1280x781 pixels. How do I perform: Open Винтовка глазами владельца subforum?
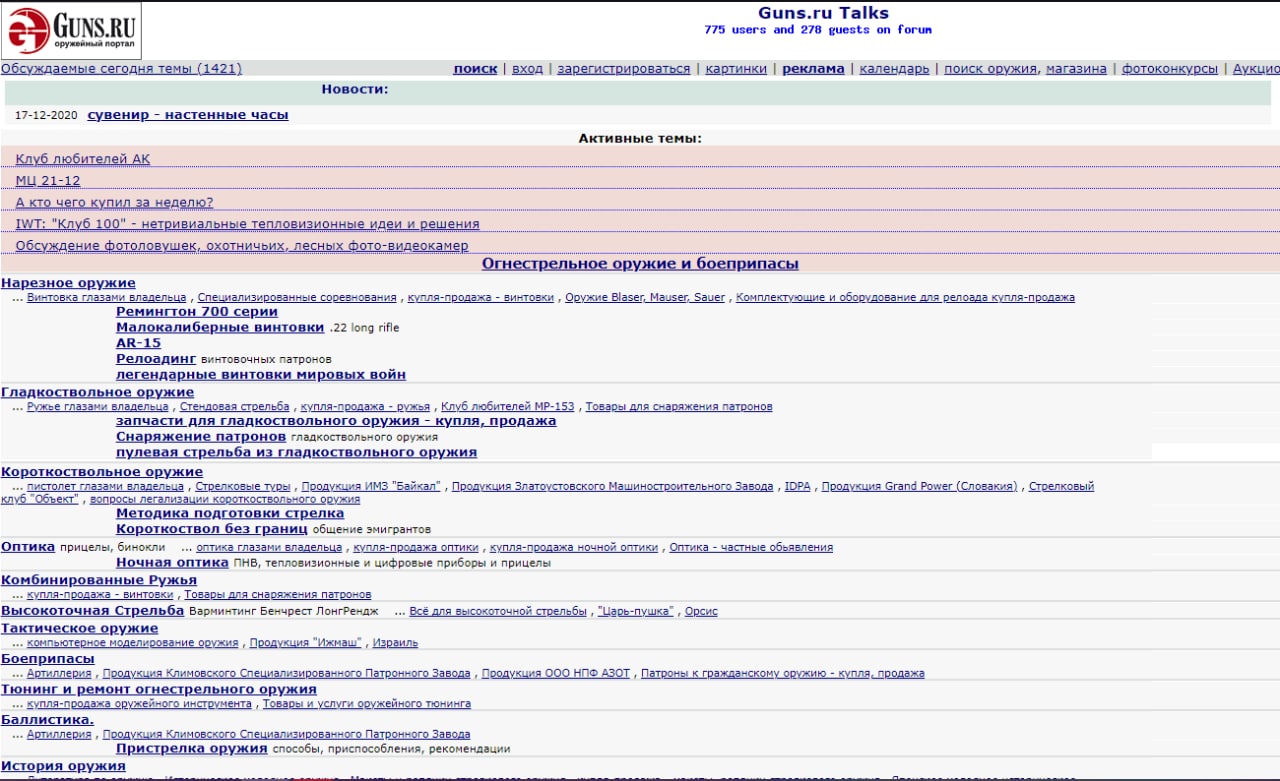coord(106,297)
